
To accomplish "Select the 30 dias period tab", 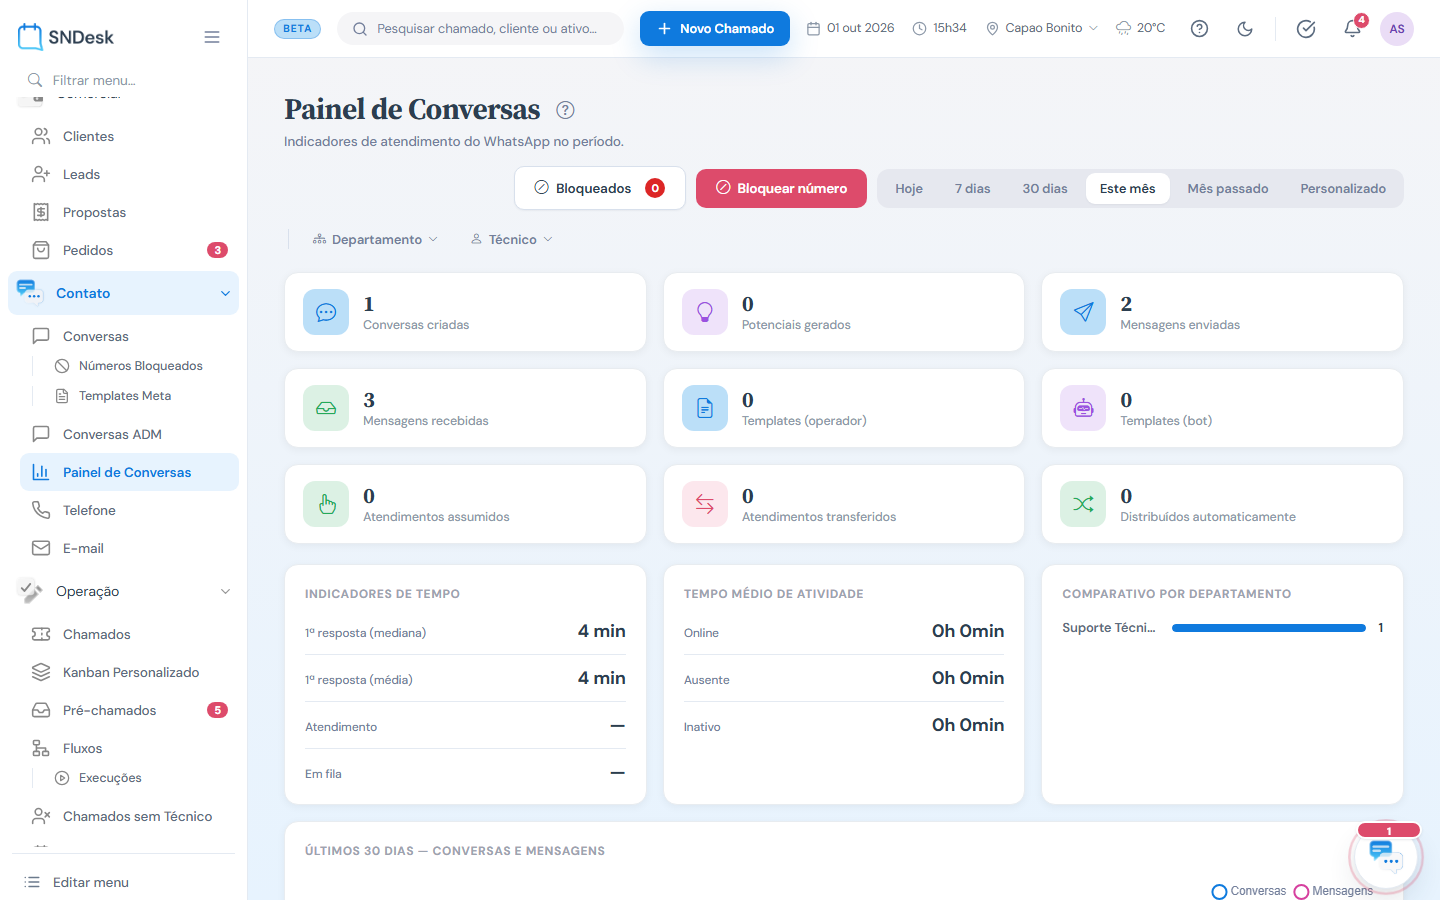I will click(1045, 188).
